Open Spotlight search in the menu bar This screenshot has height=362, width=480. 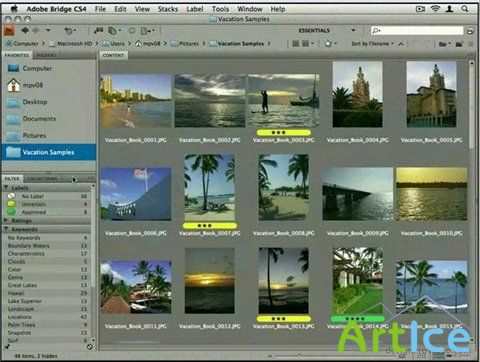point(465,9)
